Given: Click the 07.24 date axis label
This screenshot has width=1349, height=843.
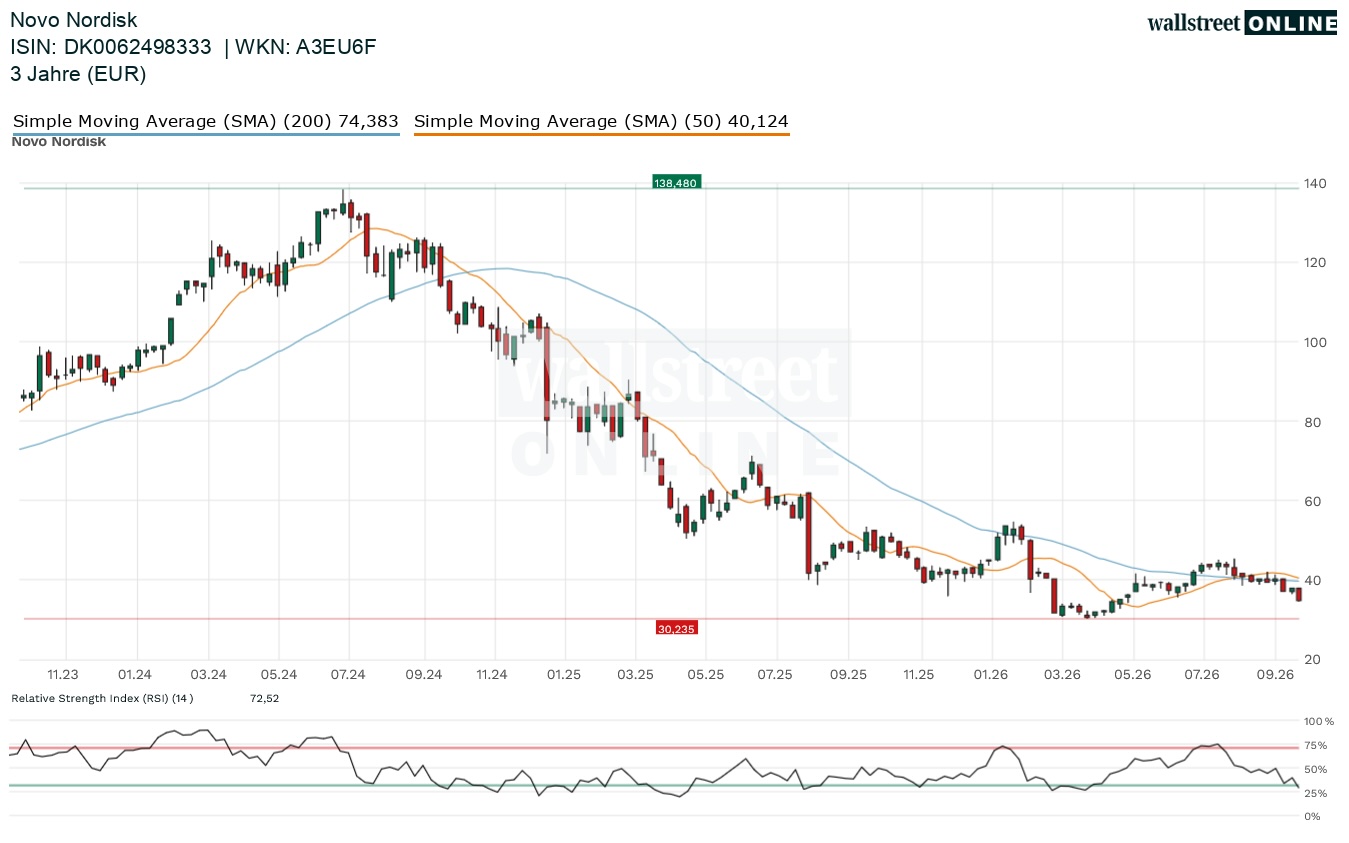Looking at the screenshot, I should (x=348, y=675).
